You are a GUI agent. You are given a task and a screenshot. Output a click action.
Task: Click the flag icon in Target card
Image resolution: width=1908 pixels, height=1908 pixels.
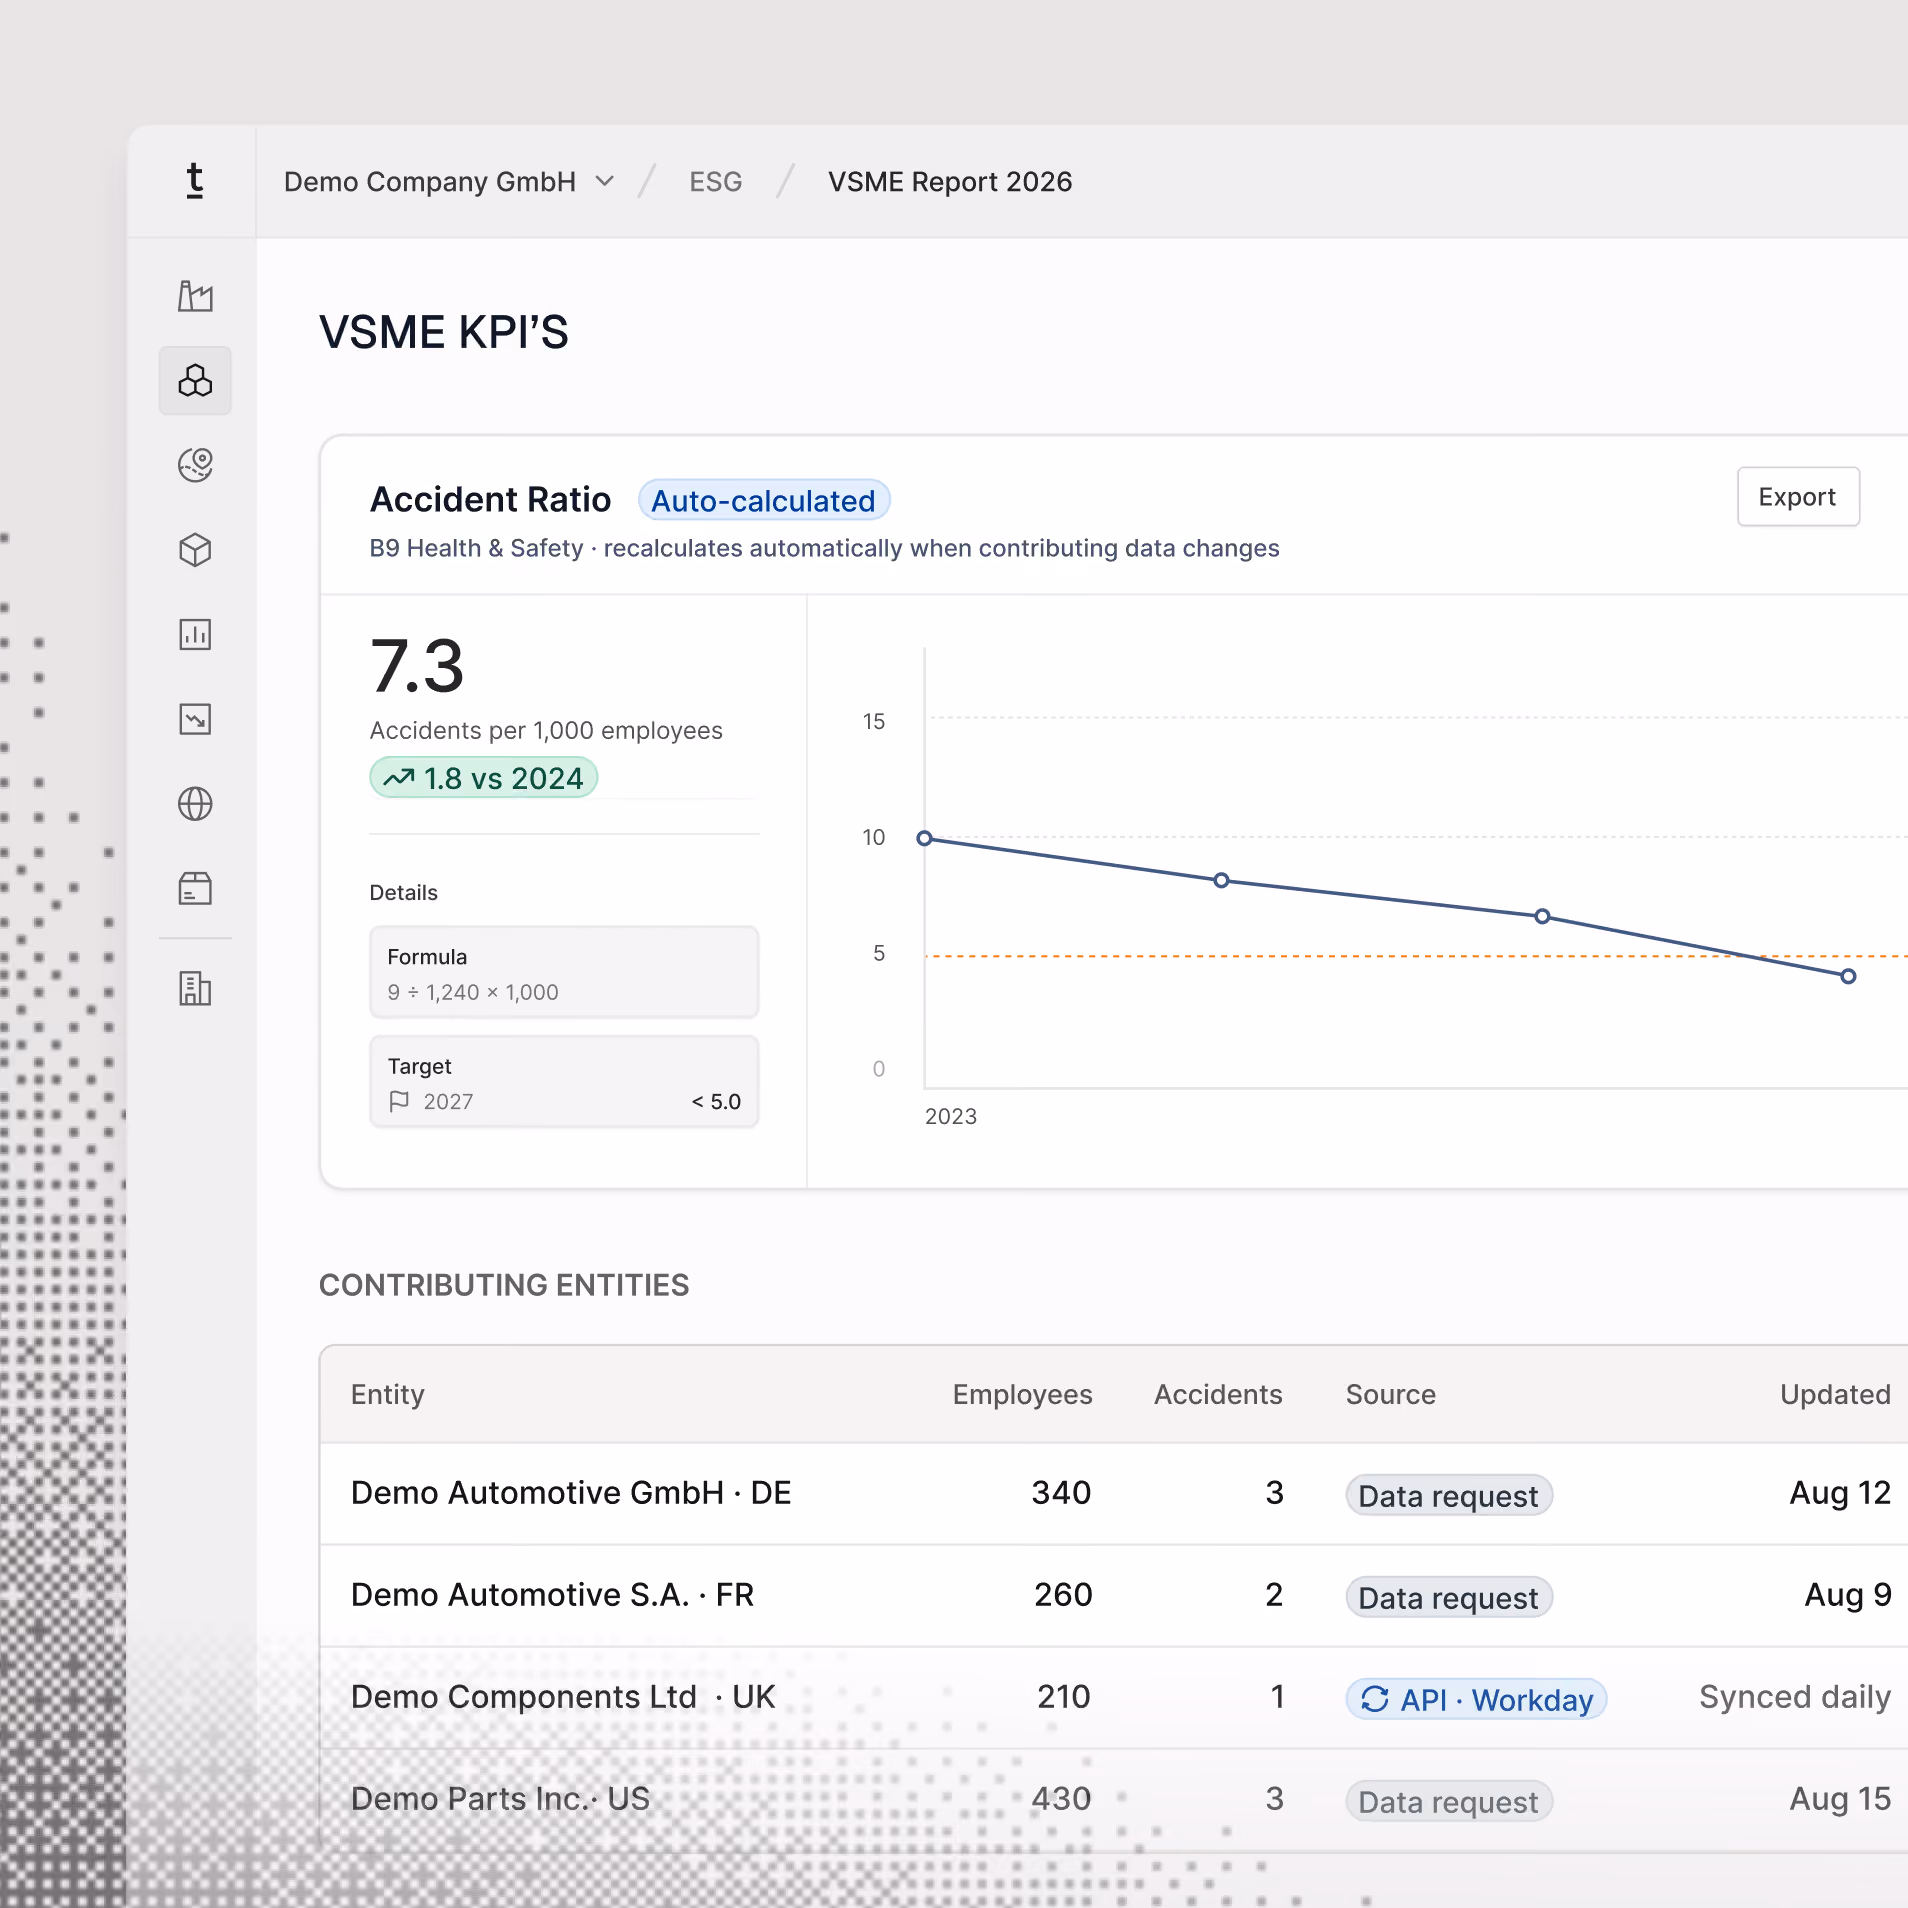399,1101
